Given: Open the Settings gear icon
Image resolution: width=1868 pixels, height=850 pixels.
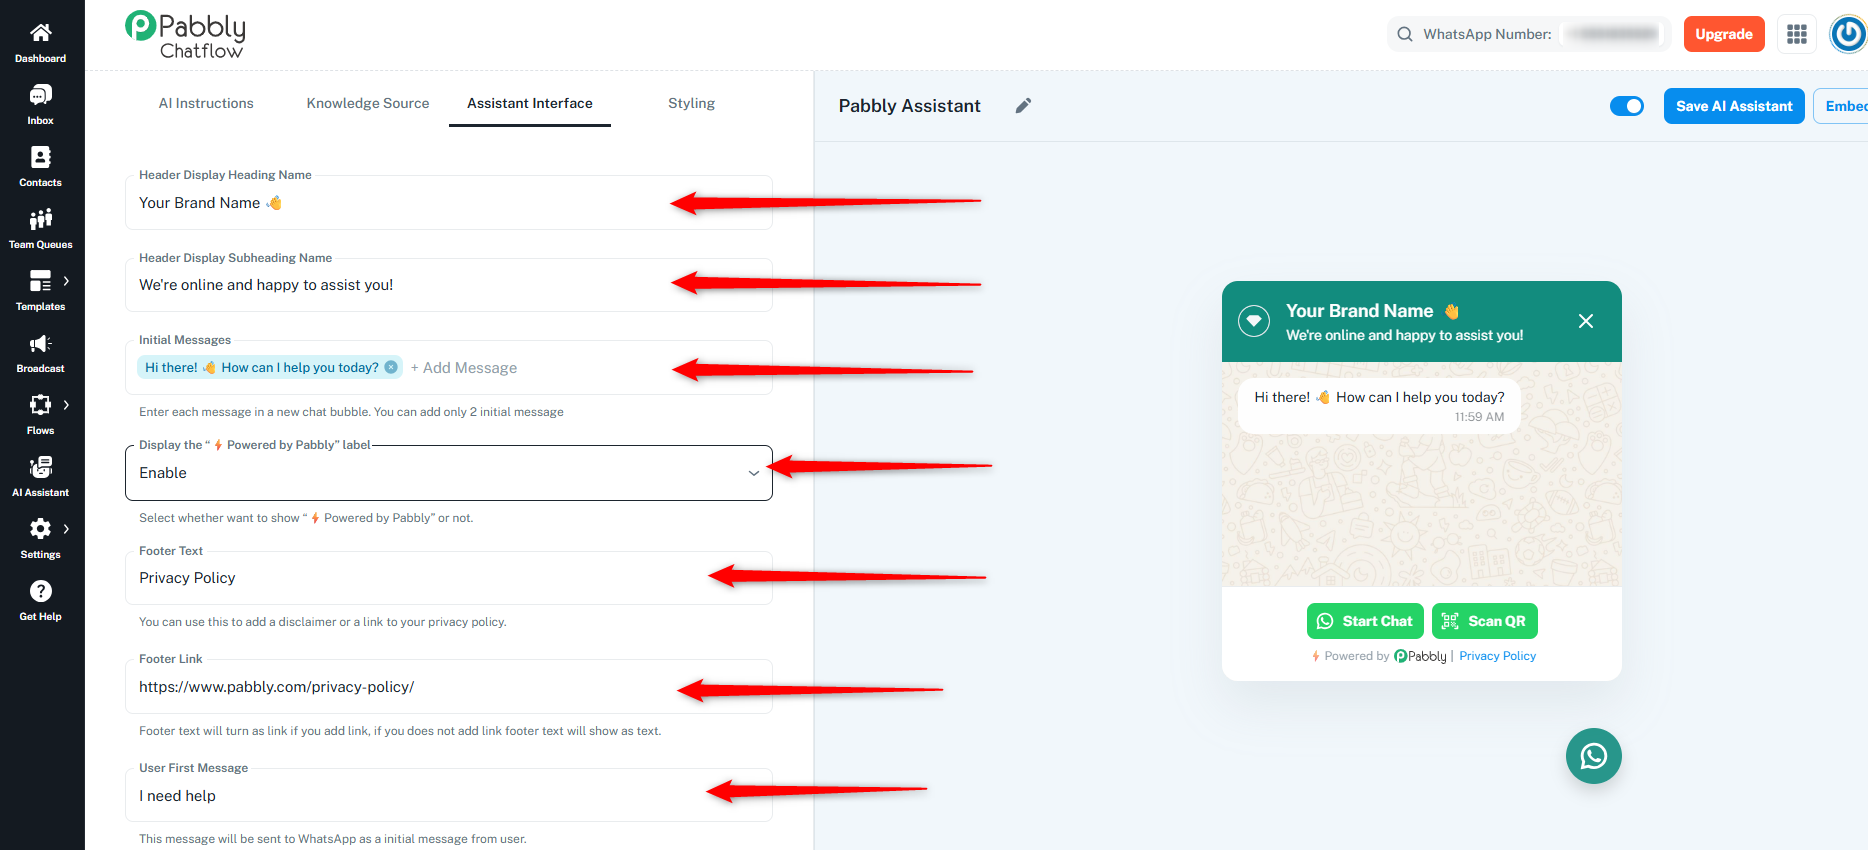Looking at the screenshot, I should tap(41, 529).
